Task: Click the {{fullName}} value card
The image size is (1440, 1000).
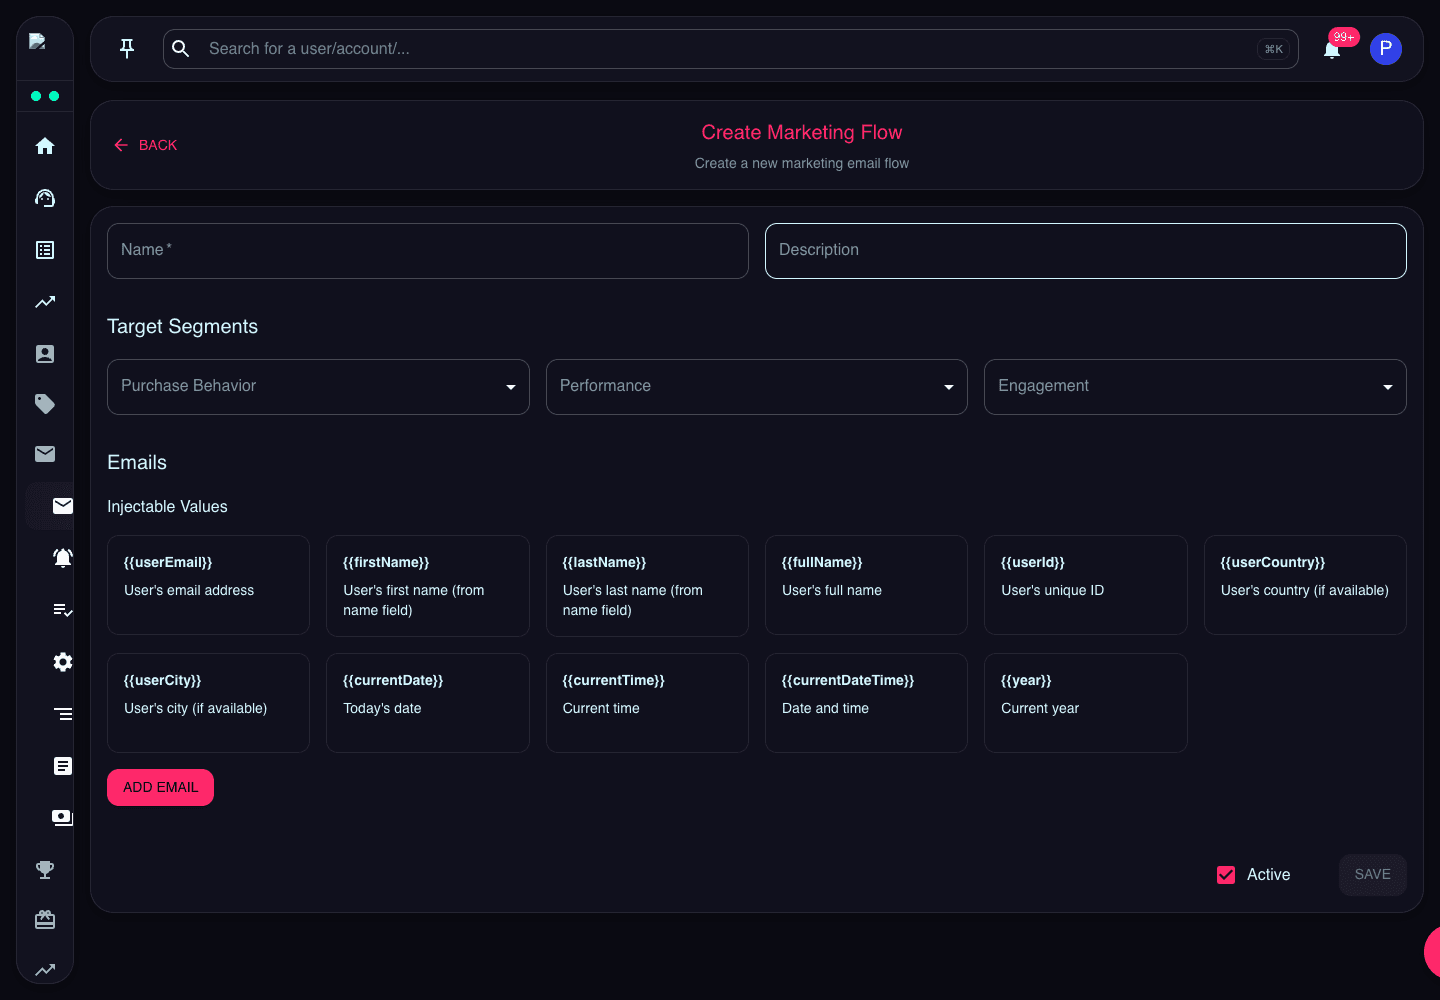Action: point(866,585)
